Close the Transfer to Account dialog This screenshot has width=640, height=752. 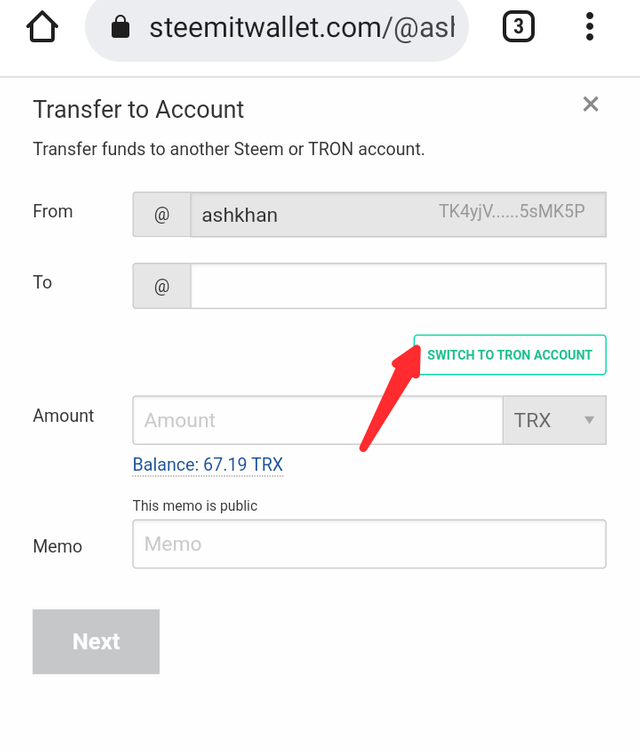(590, 104)
